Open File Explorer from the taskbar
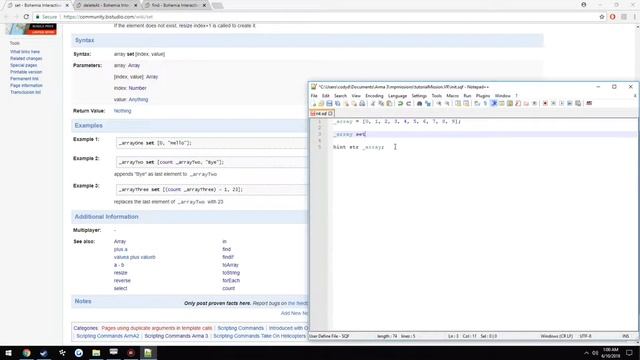640x360 pixels. [x=96, y=353]
